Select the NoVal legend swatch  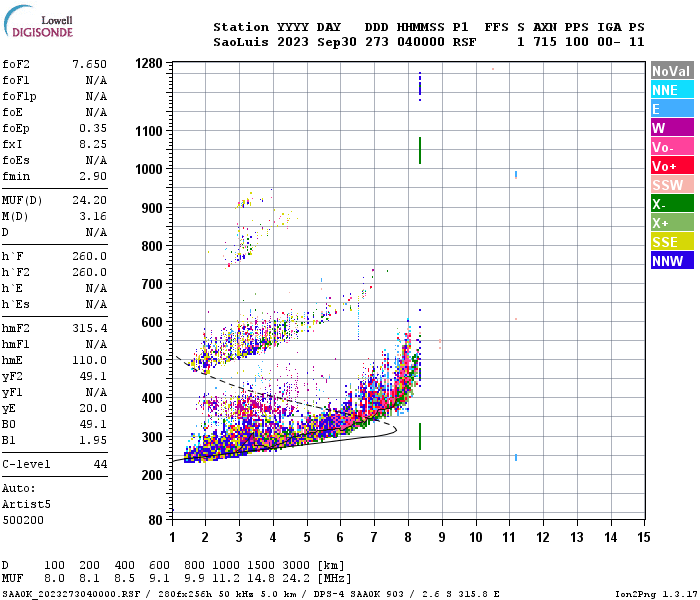[x=672, y=71]
